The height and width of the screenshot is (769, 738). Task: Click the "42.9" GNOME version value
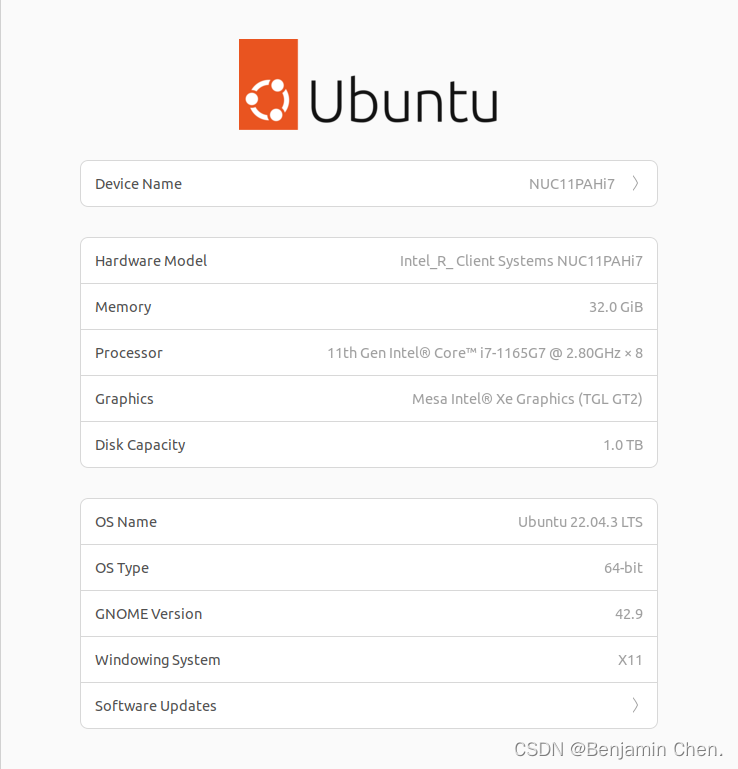pos(629,614)
